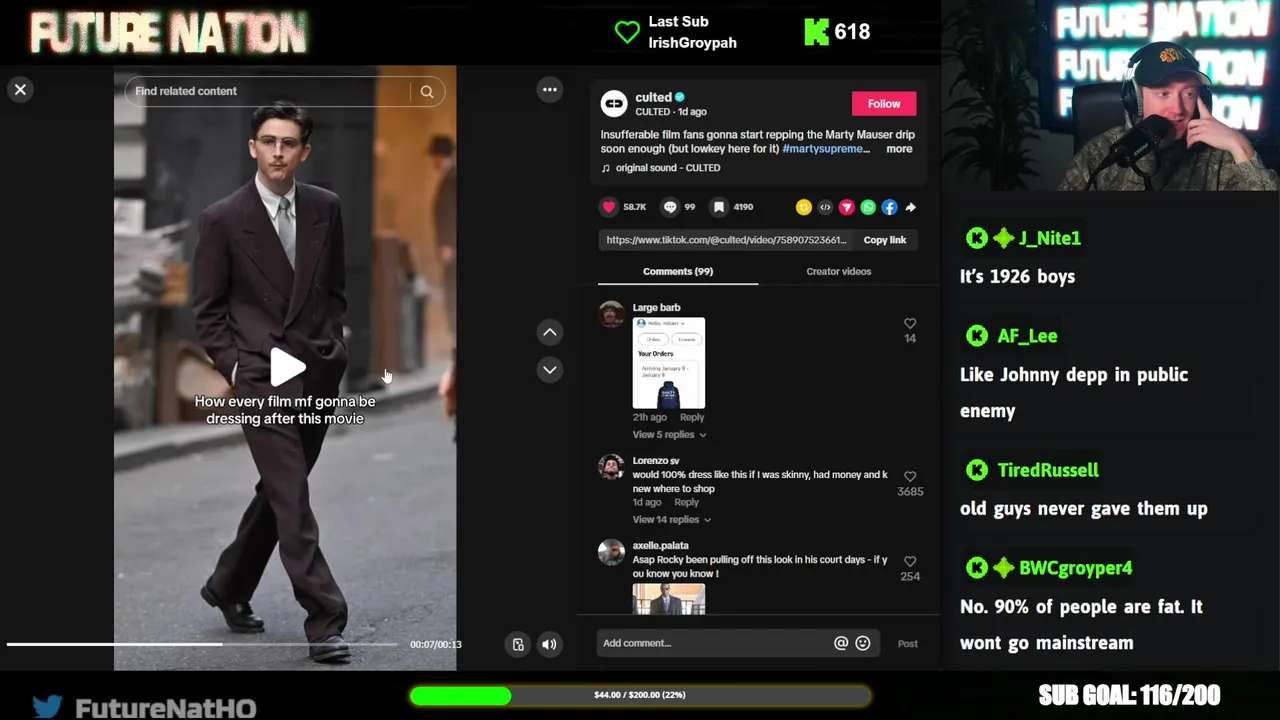Click Copy link button
This screenshot has width=1280, height=720.
(885, 240)
